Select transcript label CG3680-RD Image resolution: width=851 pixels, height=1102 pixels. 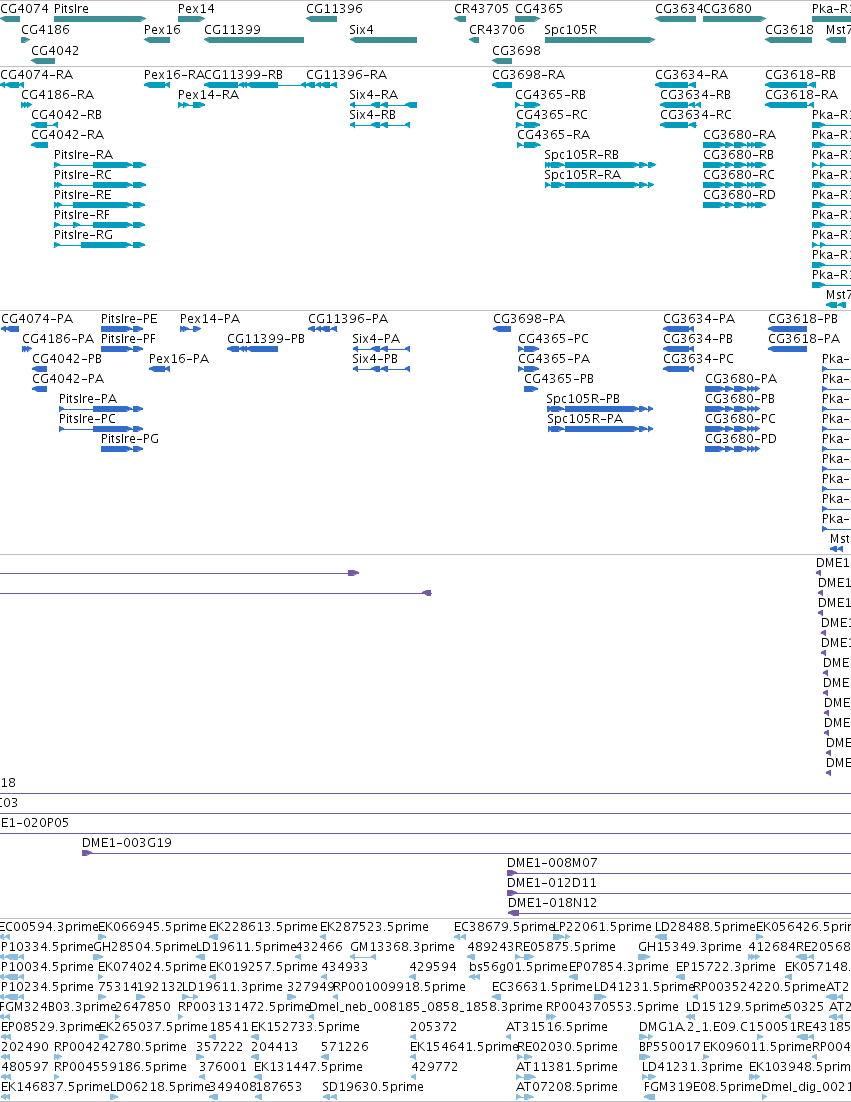coord(739,195)
